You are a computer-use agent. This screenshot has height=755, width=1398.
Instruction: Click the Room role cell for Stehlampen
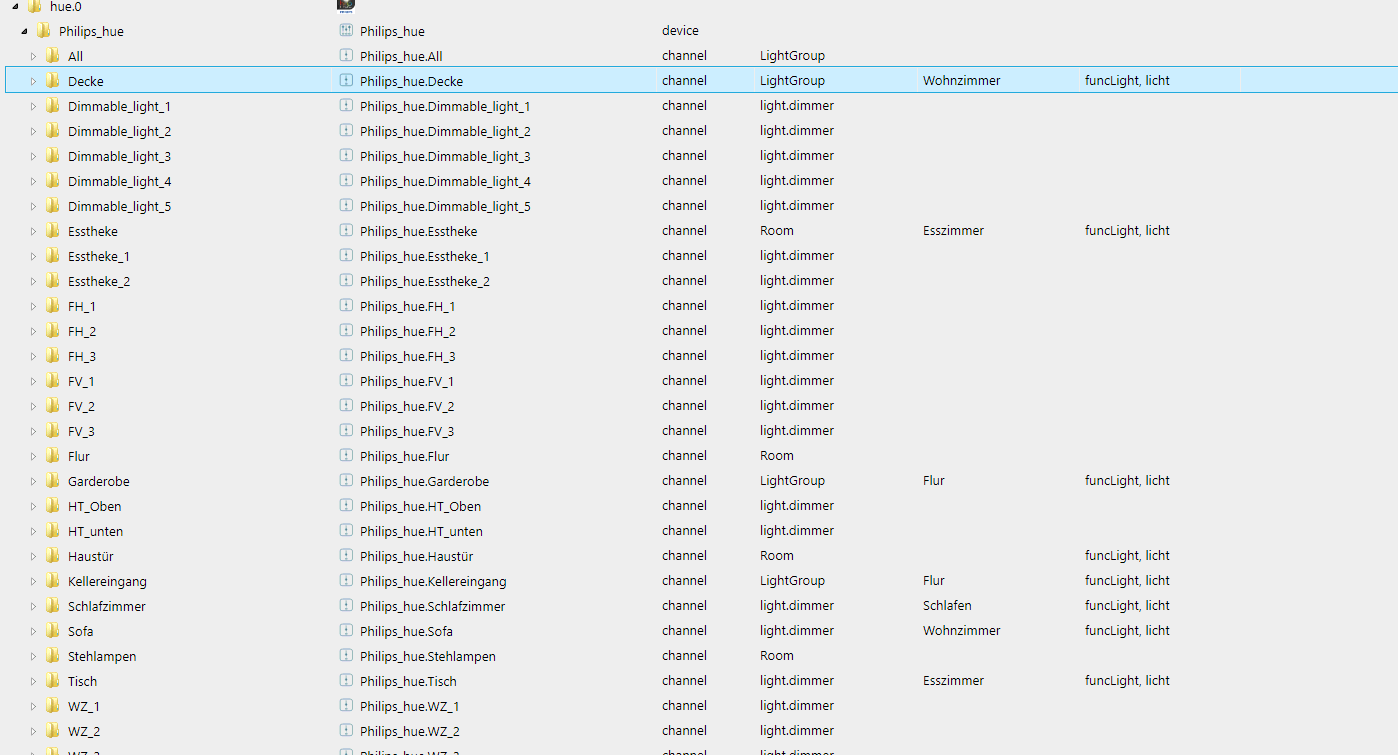point(777,656)
